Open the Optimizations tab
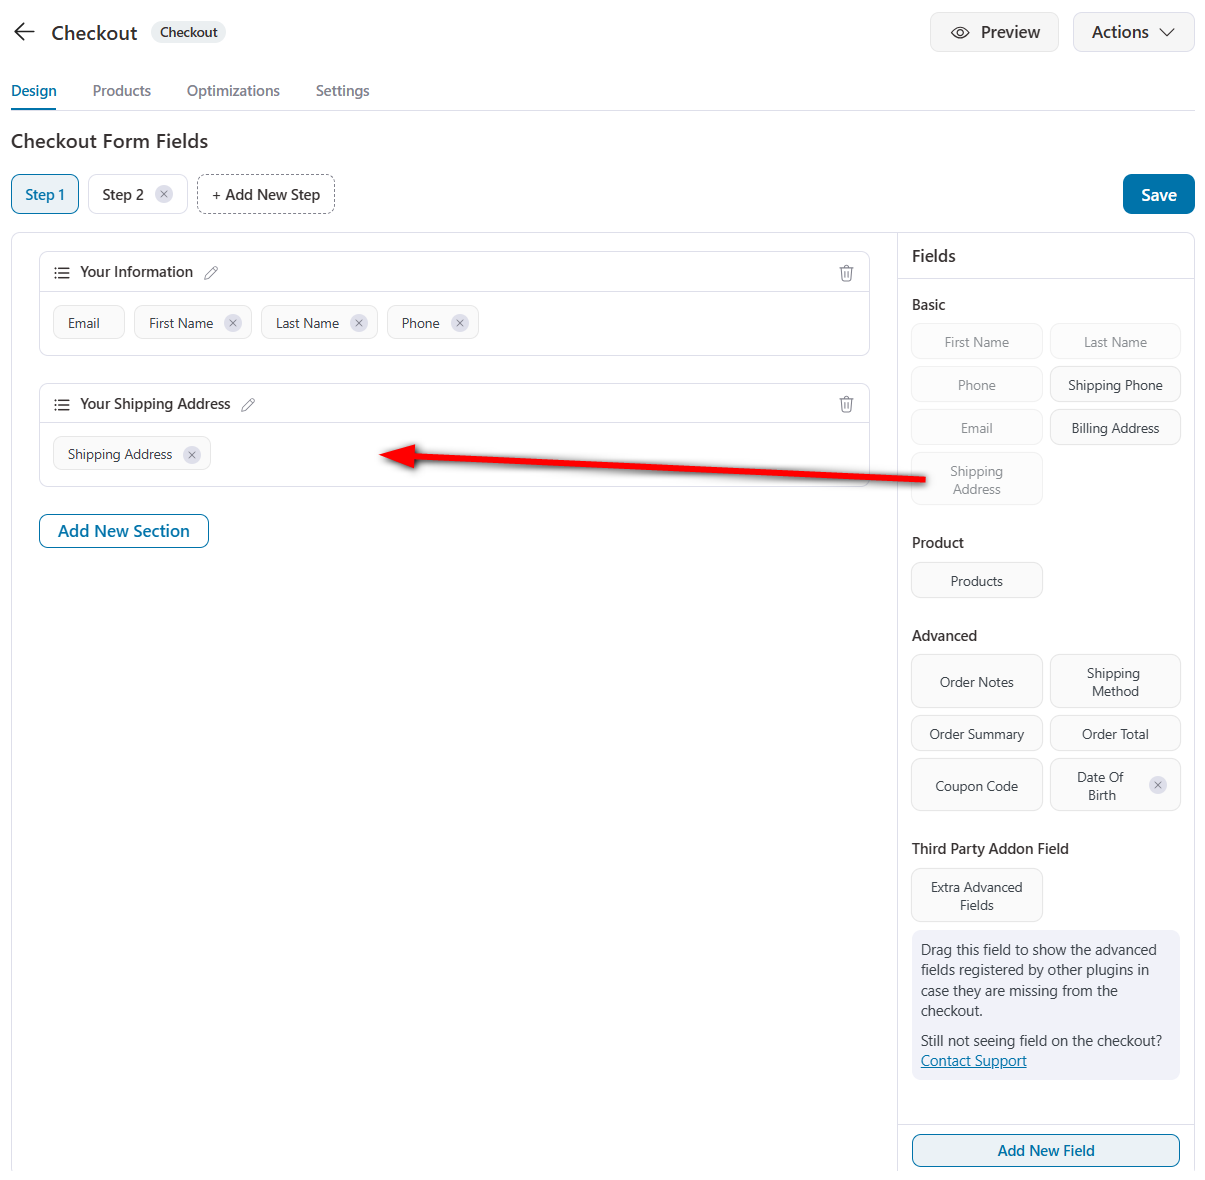 (x=233, y=91)
